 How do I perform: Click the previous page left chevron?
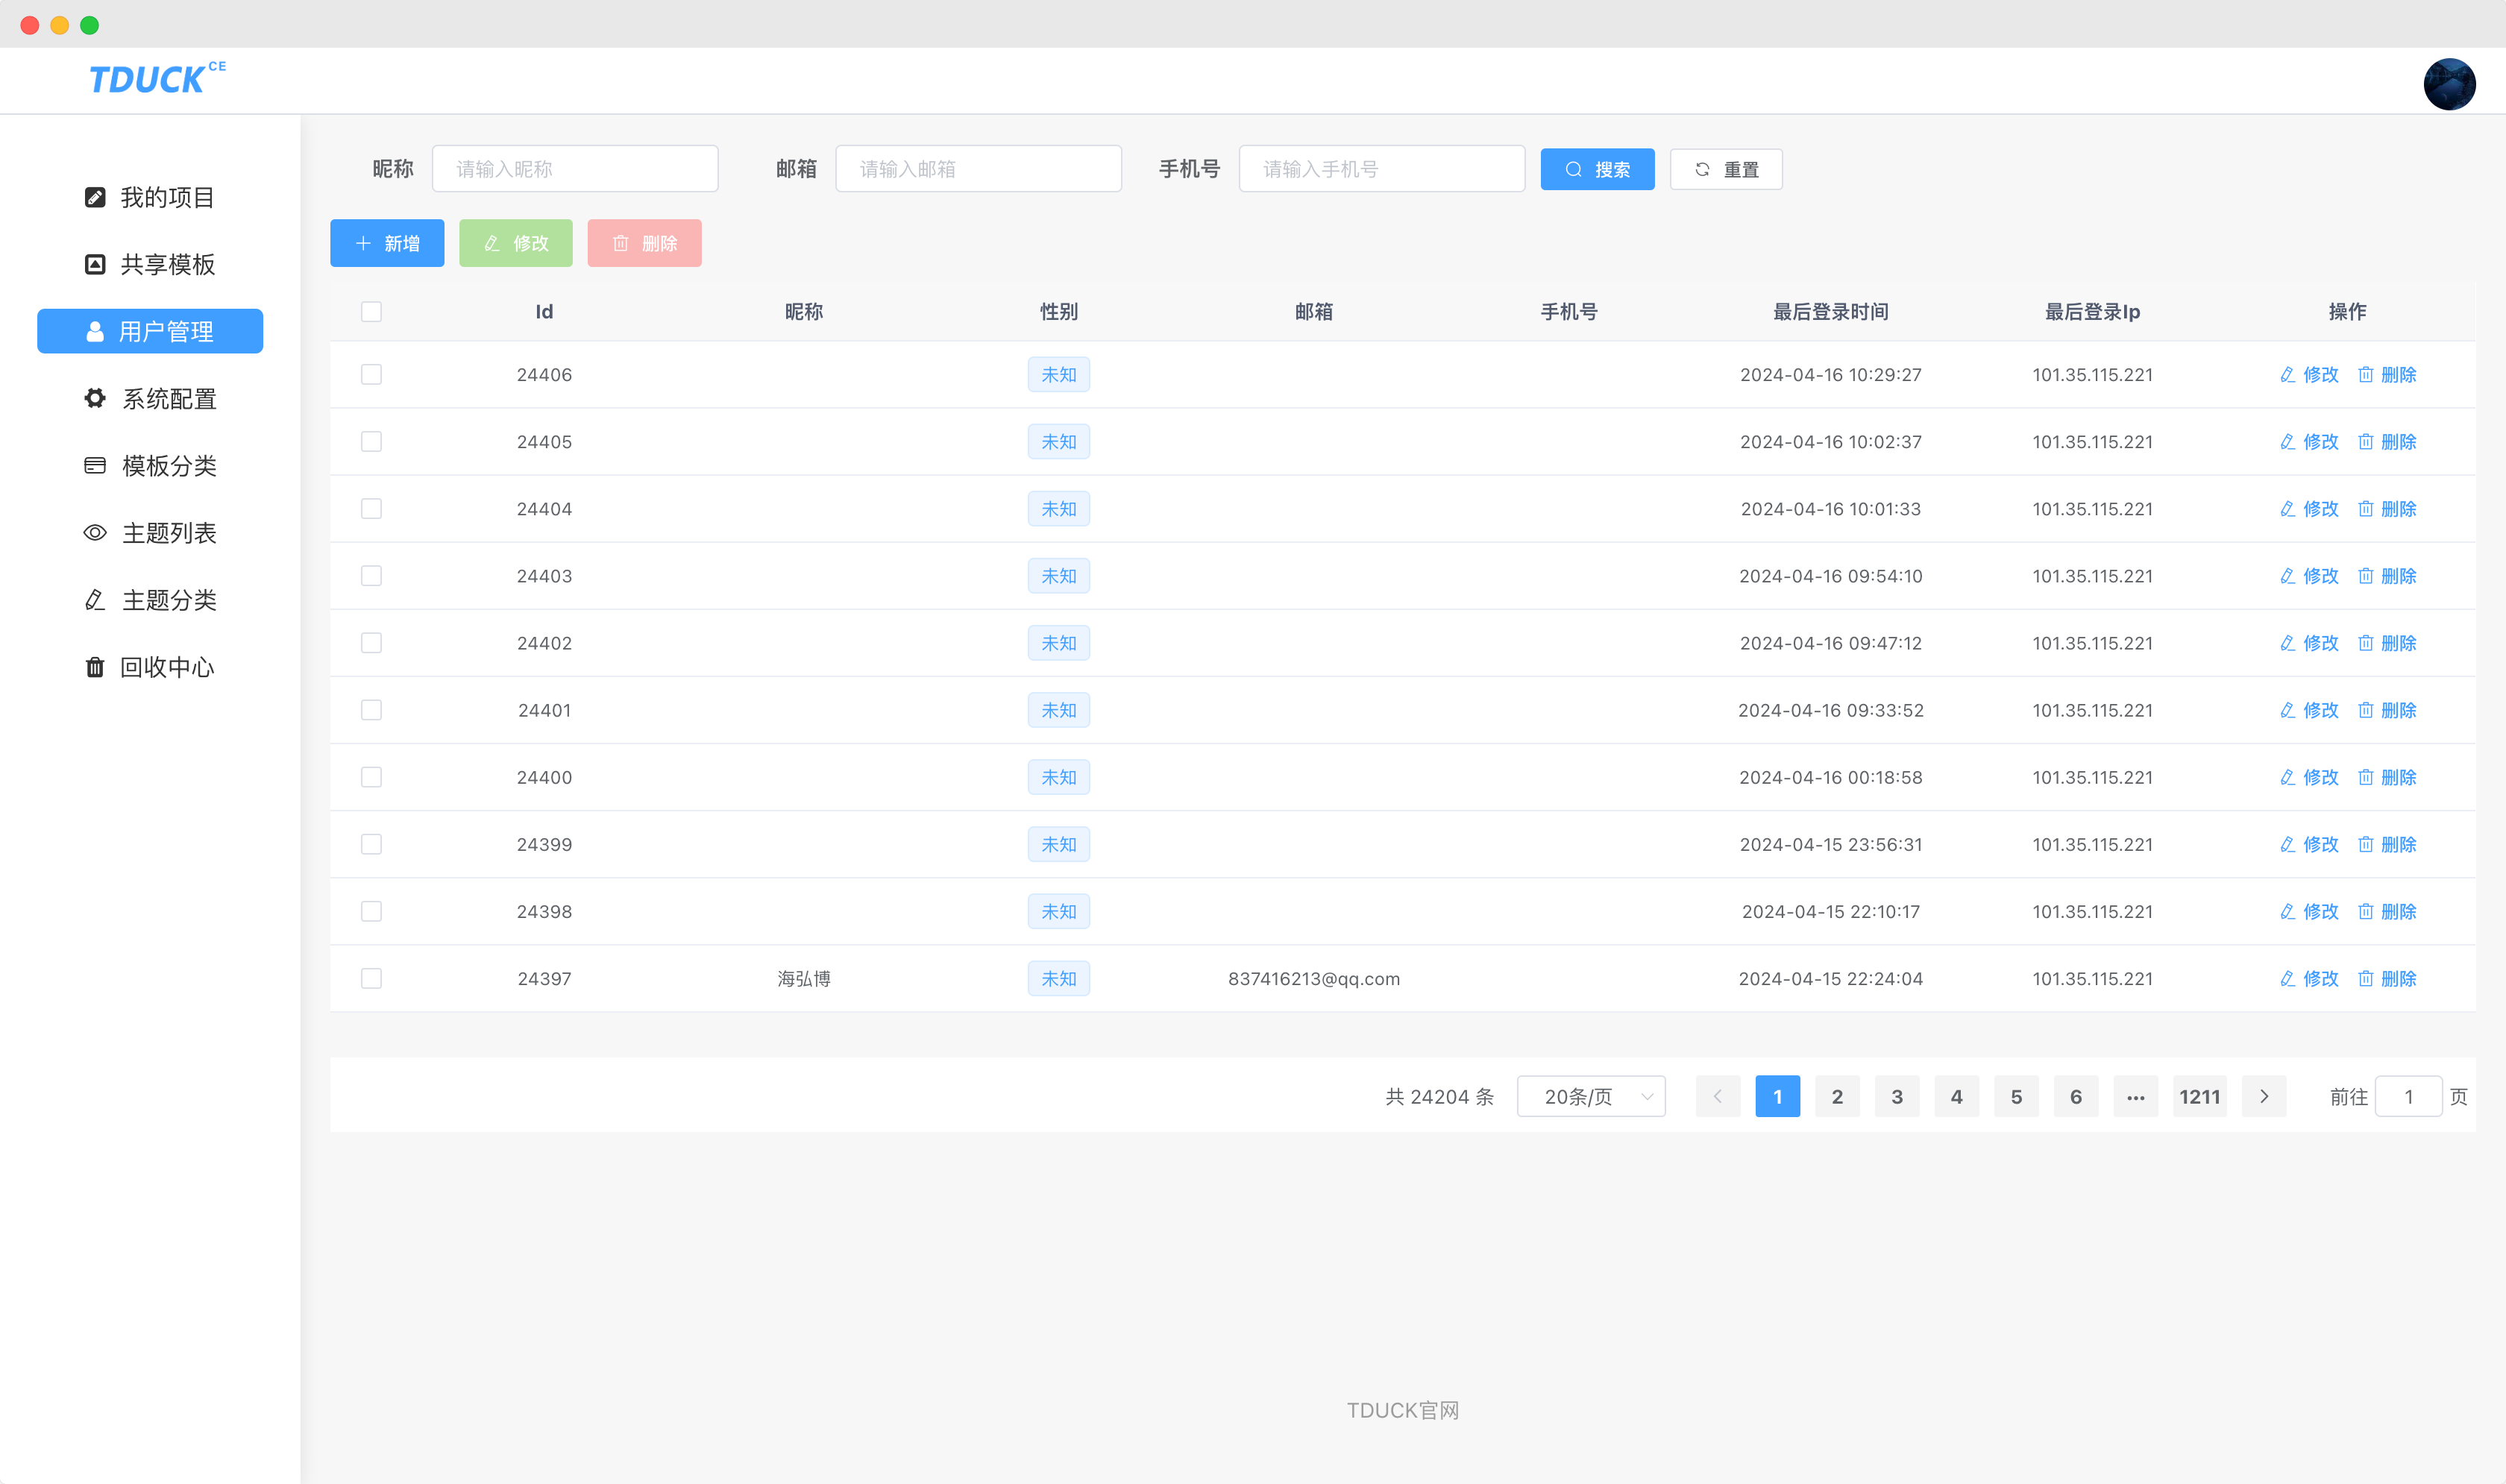(x=1718, y=1096)
